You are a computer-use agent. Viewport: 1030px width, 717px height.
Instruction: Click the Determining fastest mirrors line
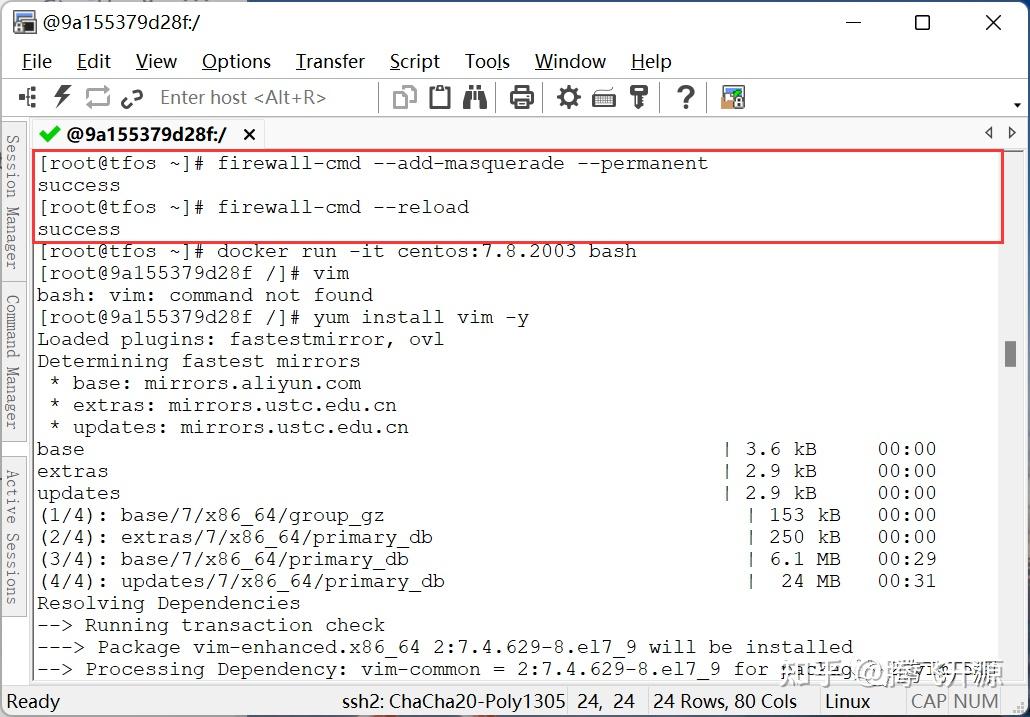(x=199, y=362)
